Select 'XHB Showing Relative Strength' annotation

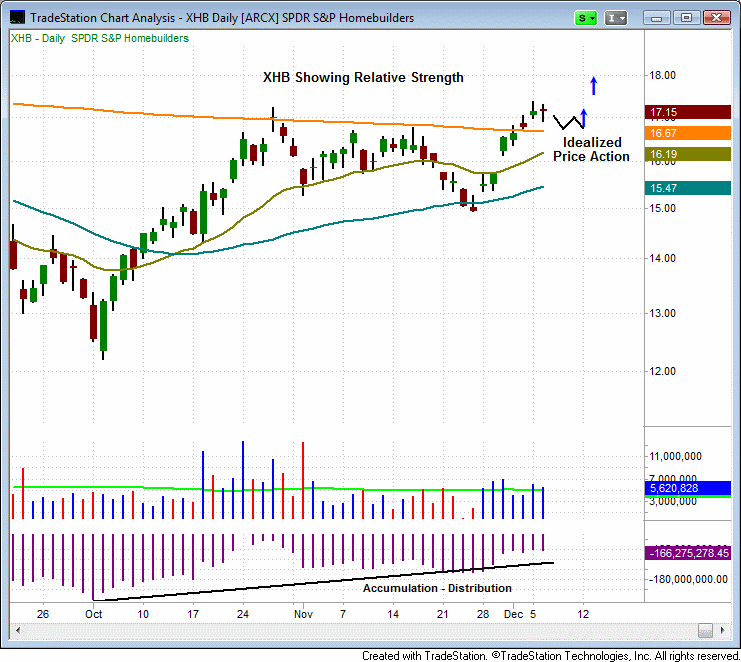pyautogui.click(x=363, y=77)
